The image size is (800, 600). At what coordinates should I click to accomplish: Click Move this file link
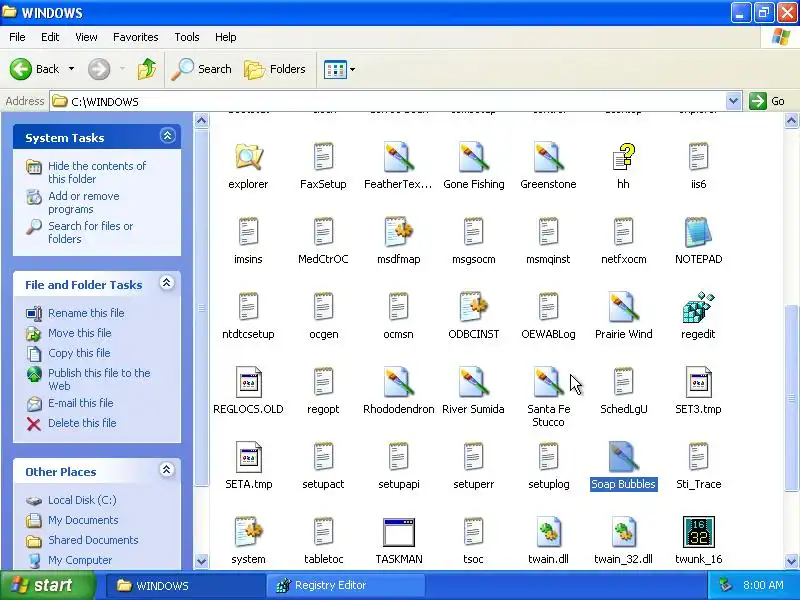click(x=80, y=333)
